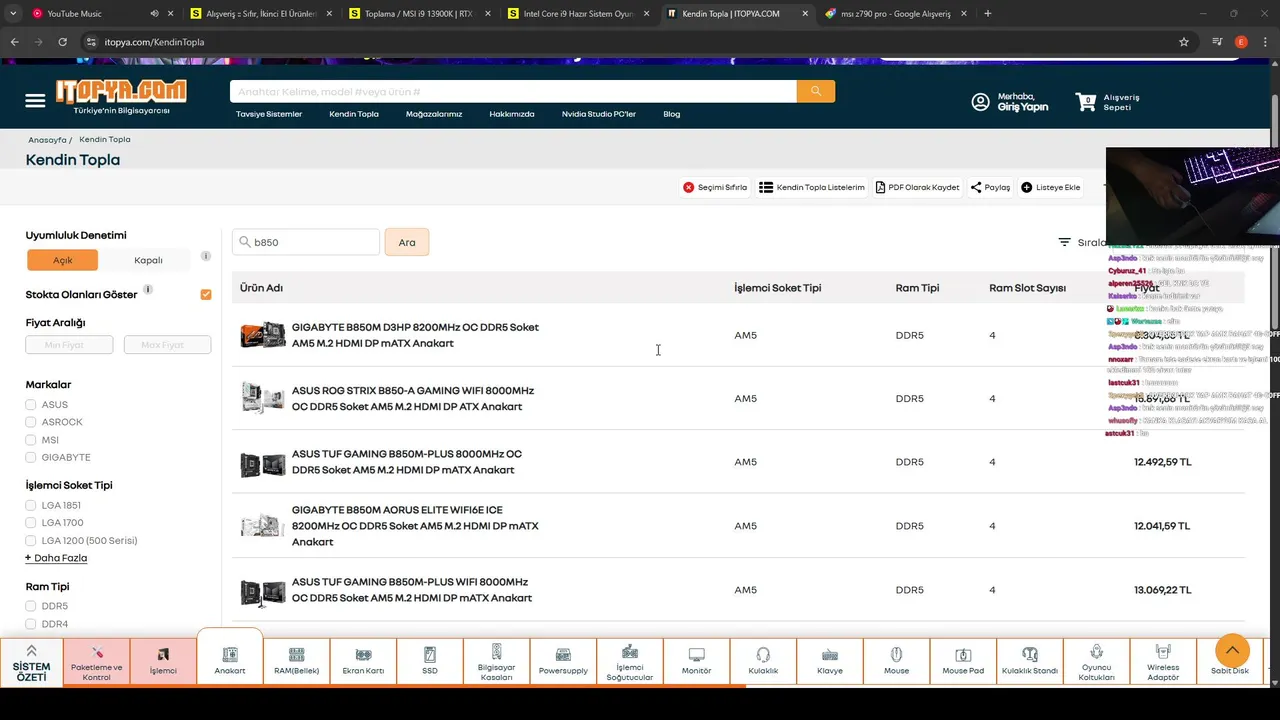Click the Max Fiyat input field

(x=167, y=345)
